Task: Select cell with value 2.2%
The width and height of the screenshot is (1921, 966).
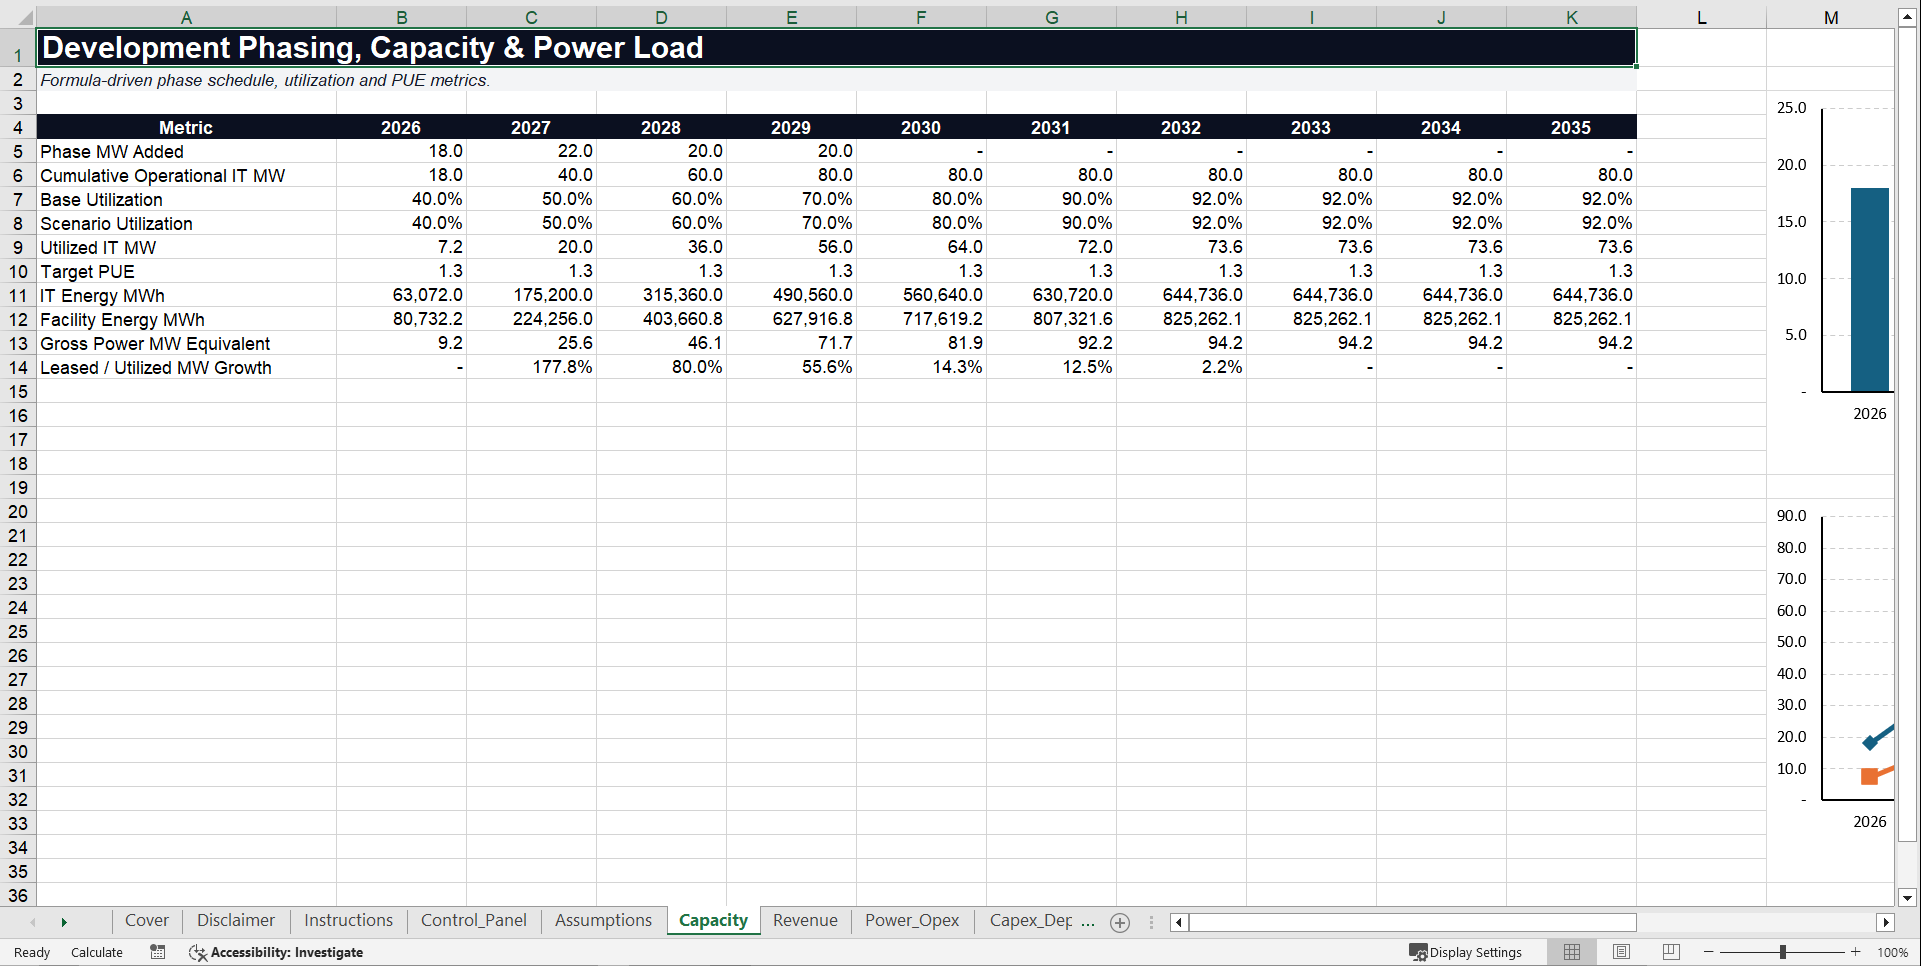Action: tap(1181, 367)
